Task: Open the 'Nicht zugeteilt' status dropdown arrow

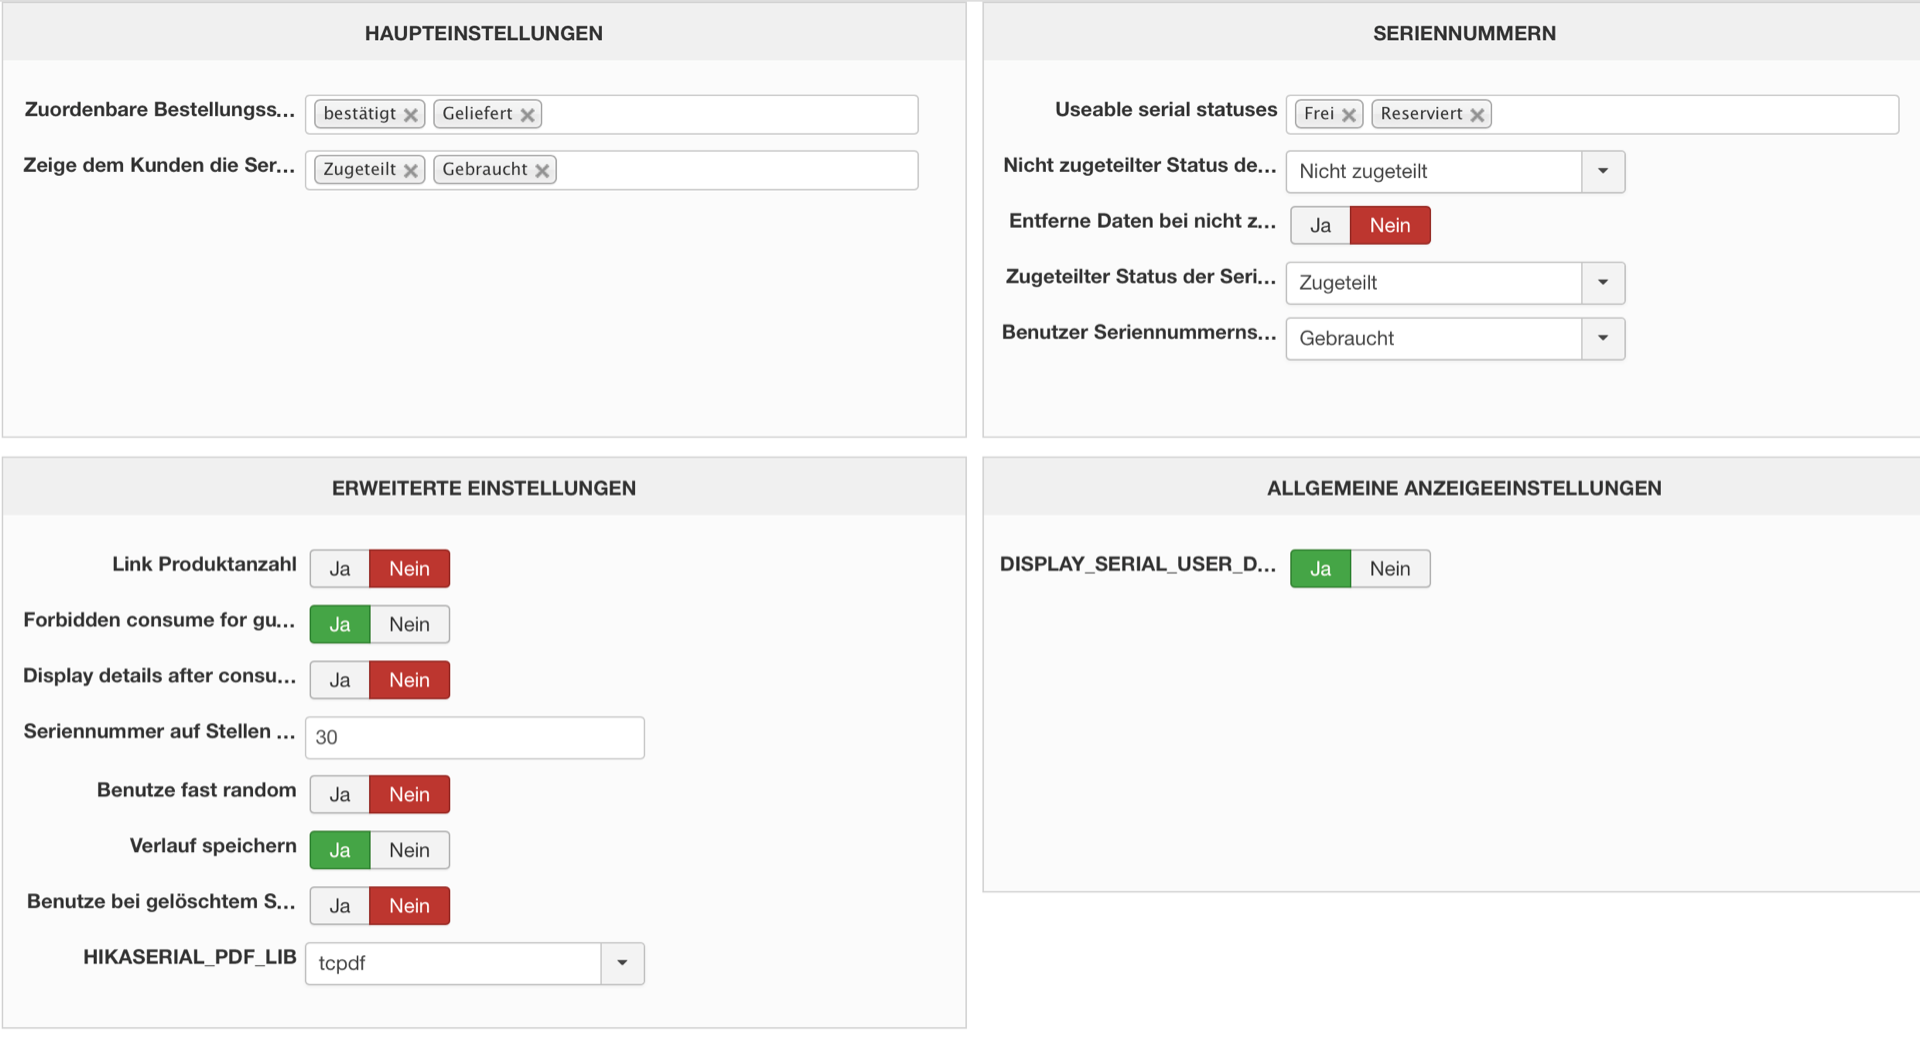Action: tap(1603, 171)
